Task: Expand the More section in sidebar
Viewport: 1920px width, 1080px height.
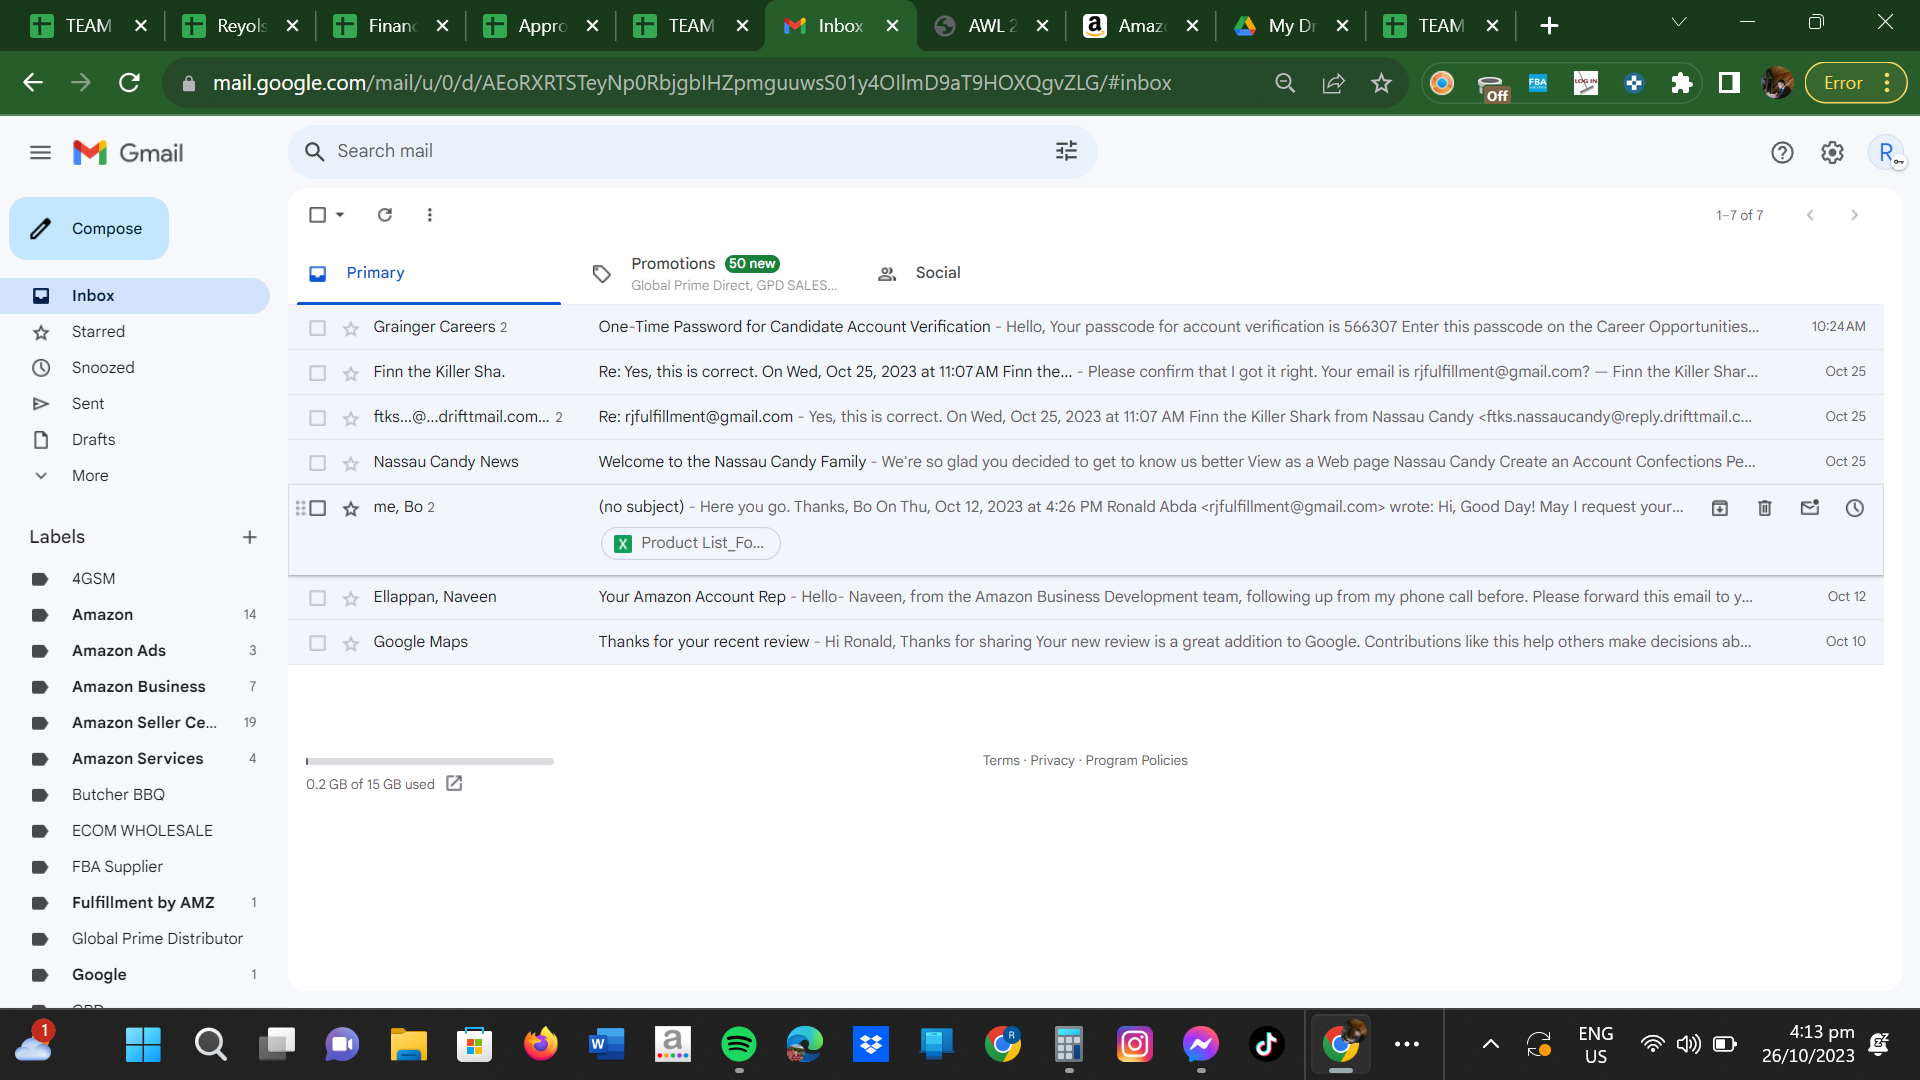Action: (90, 476)
